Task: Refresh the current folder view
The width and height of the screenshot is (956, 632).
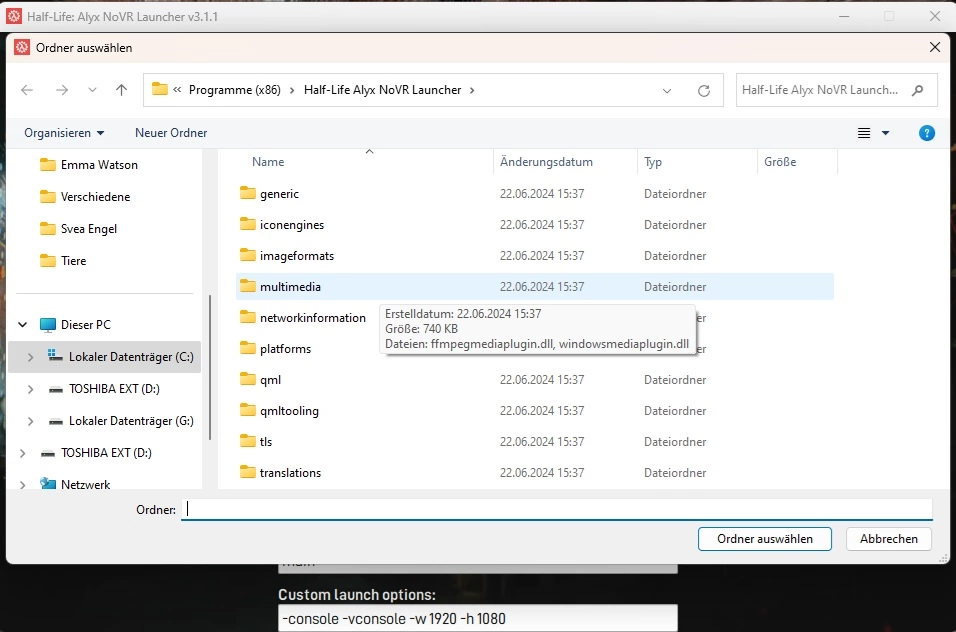Action: click(x=704, y=91)
